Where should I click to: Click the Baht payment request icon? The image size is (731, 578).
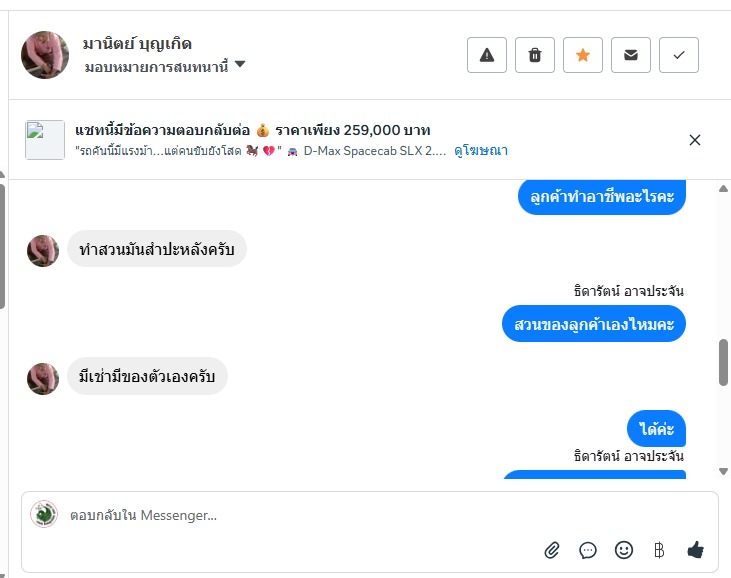point(659,549)
